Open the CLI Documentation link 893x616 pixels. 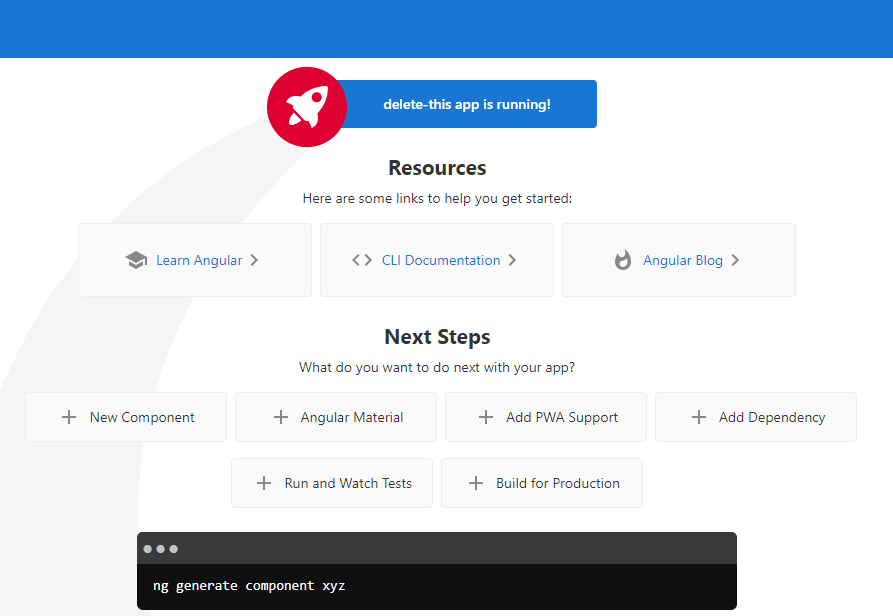[x=441, y=260]
